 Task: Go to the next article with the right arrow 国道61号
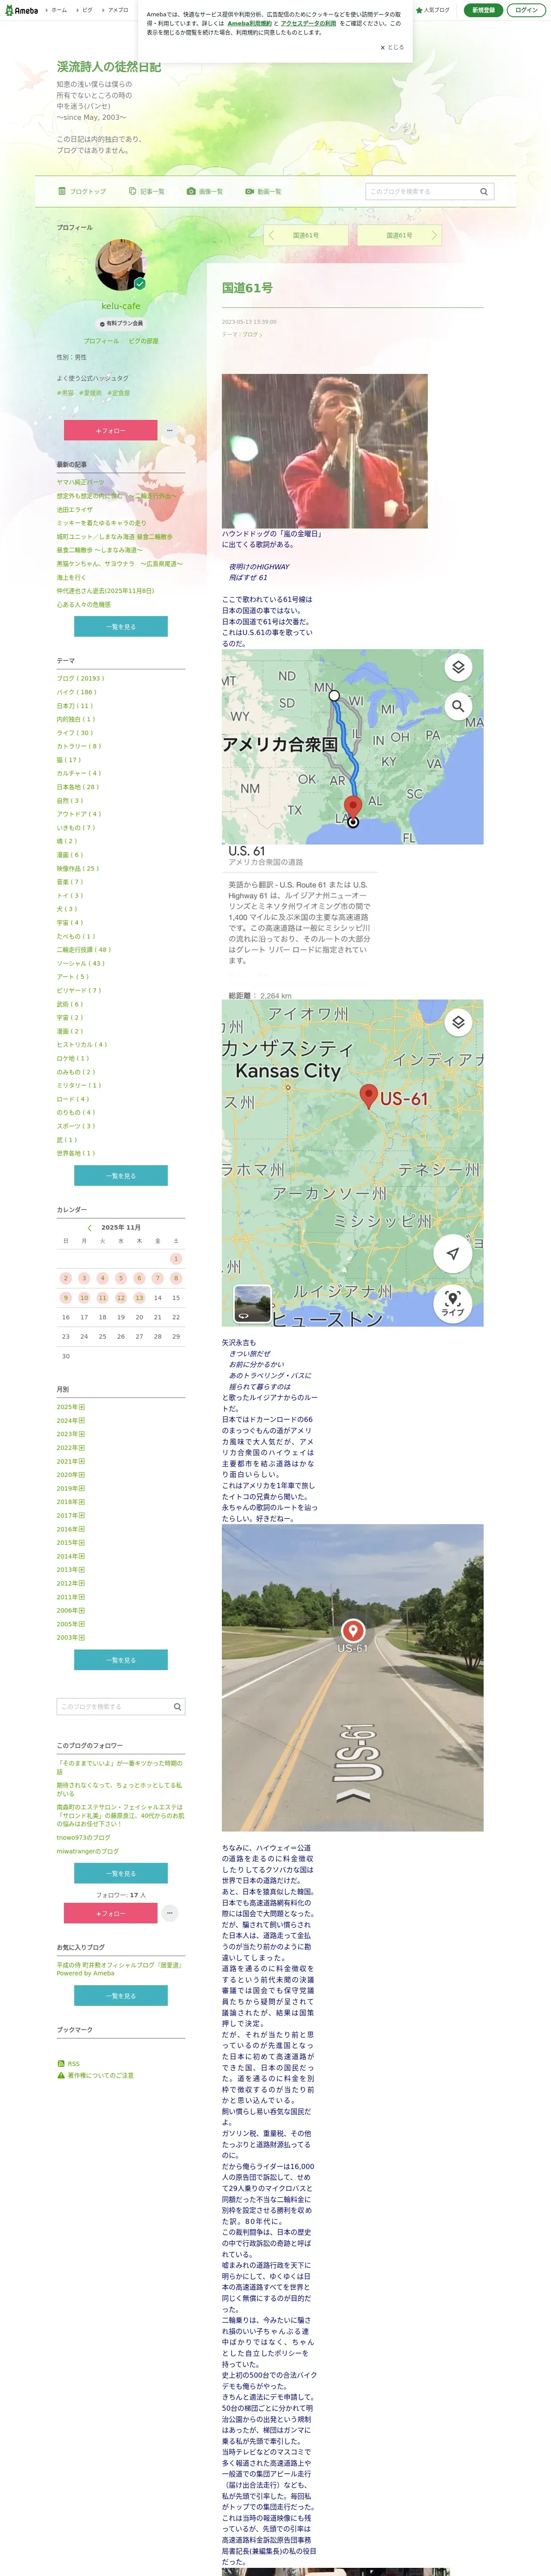[x=400, y=235]
